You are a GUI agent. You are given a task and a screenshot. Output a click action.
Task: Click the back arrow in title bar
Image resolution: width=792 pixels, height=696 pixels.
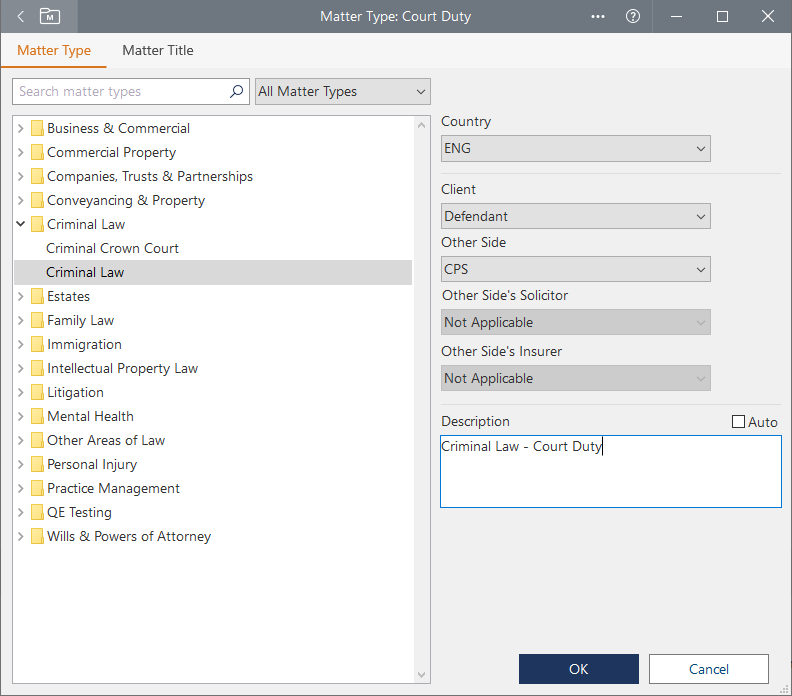tap(21, 16)
